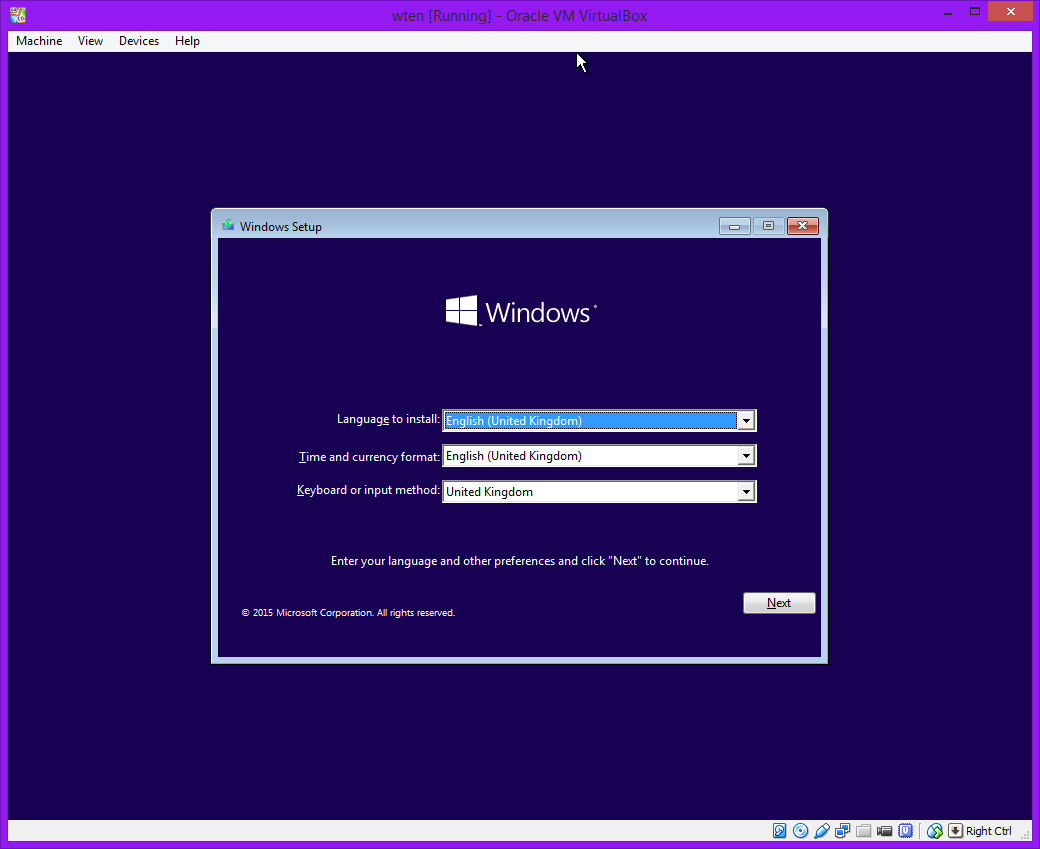
Task: Click the CPU virtualization status icon
Action: coord(906,831)
